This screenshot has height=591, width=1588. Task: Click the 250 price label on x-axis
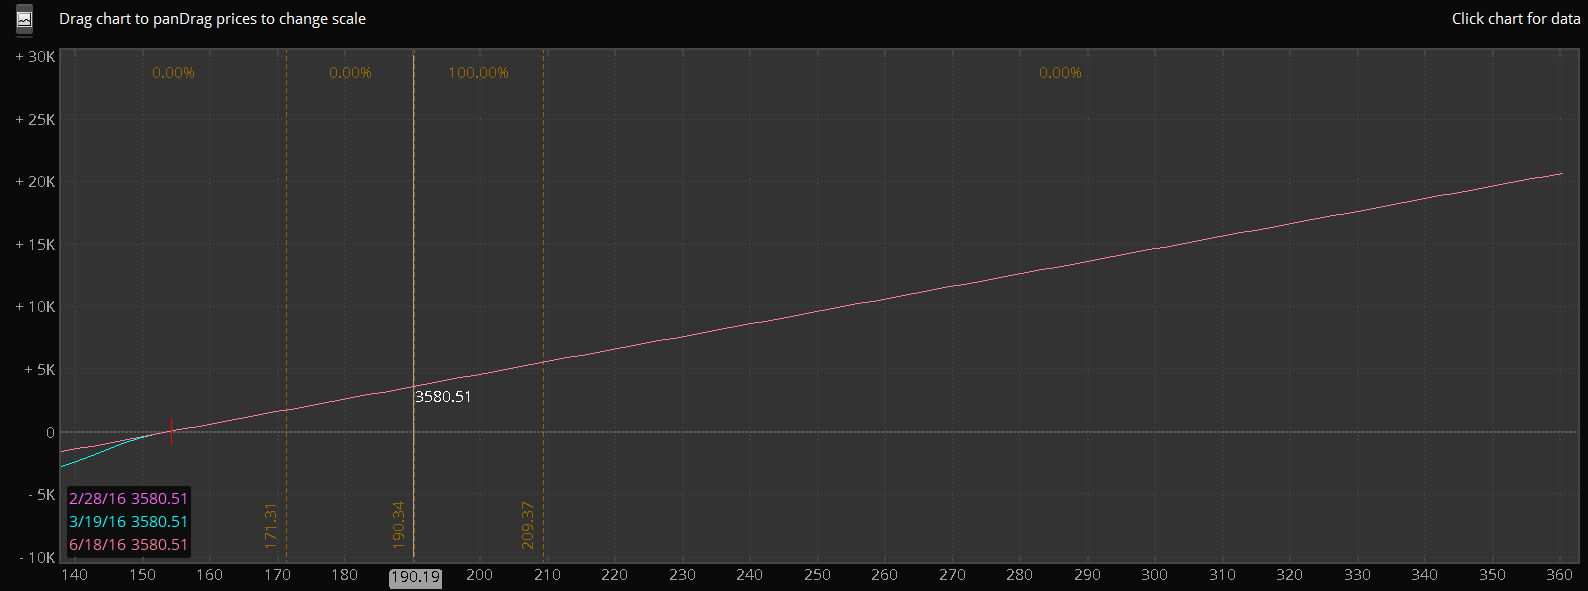(817, 575)
